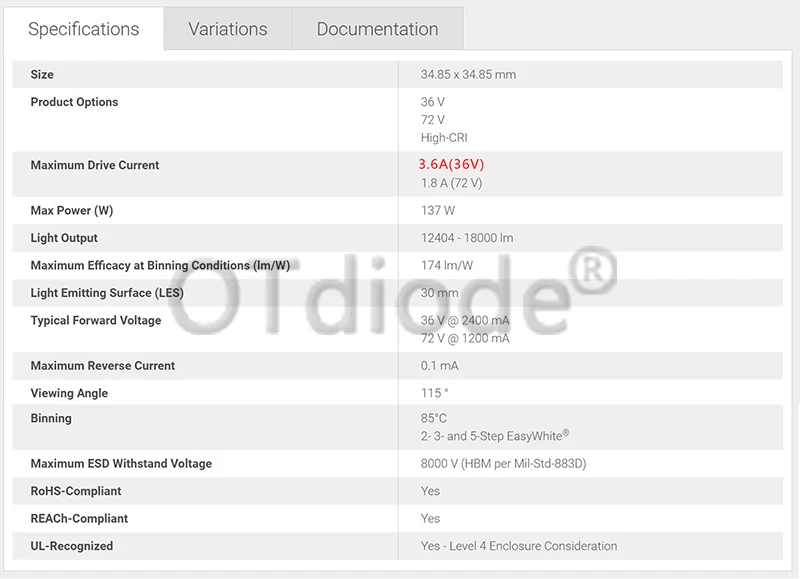Viewport: 800px width, 579px height.
Task: Switch to the Variations tab
Action: coord(228,29)
